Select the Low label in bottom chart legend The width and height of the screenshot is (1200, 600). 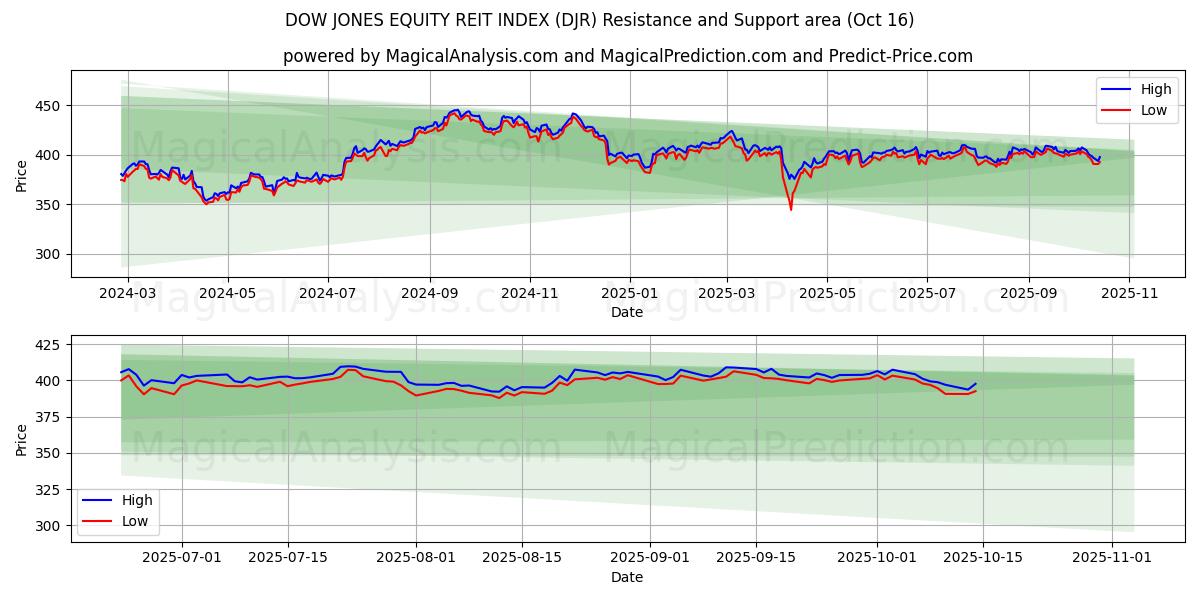(135, 521)
